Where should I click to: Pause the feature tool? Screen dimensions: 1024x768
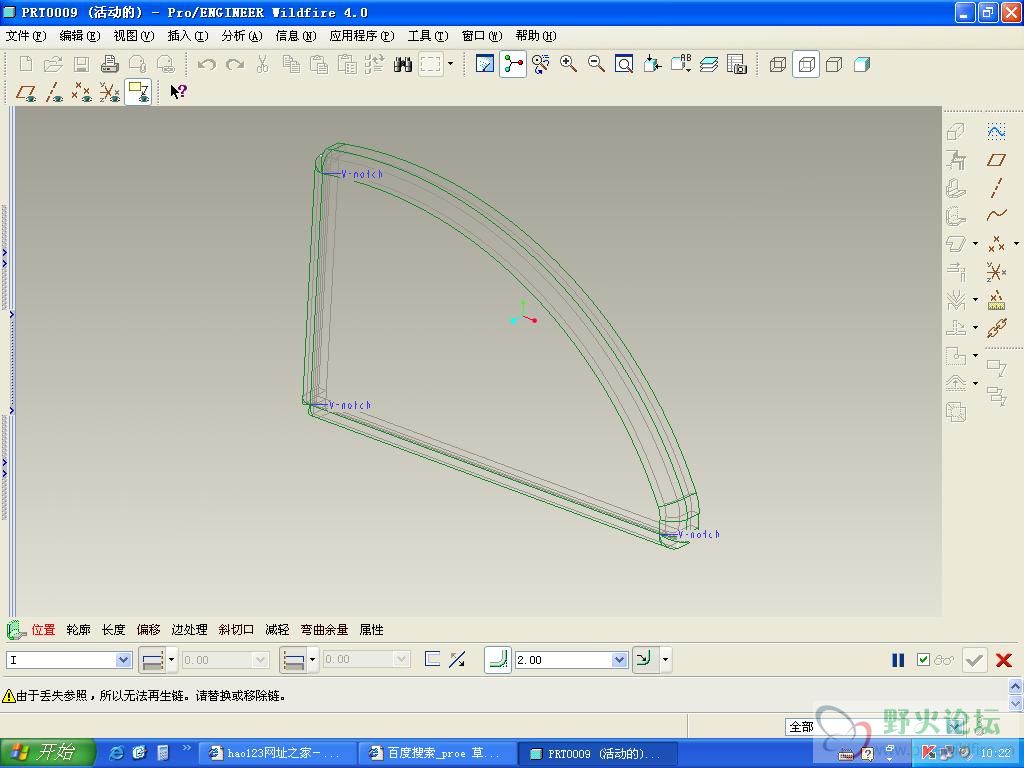coord(898,660)
